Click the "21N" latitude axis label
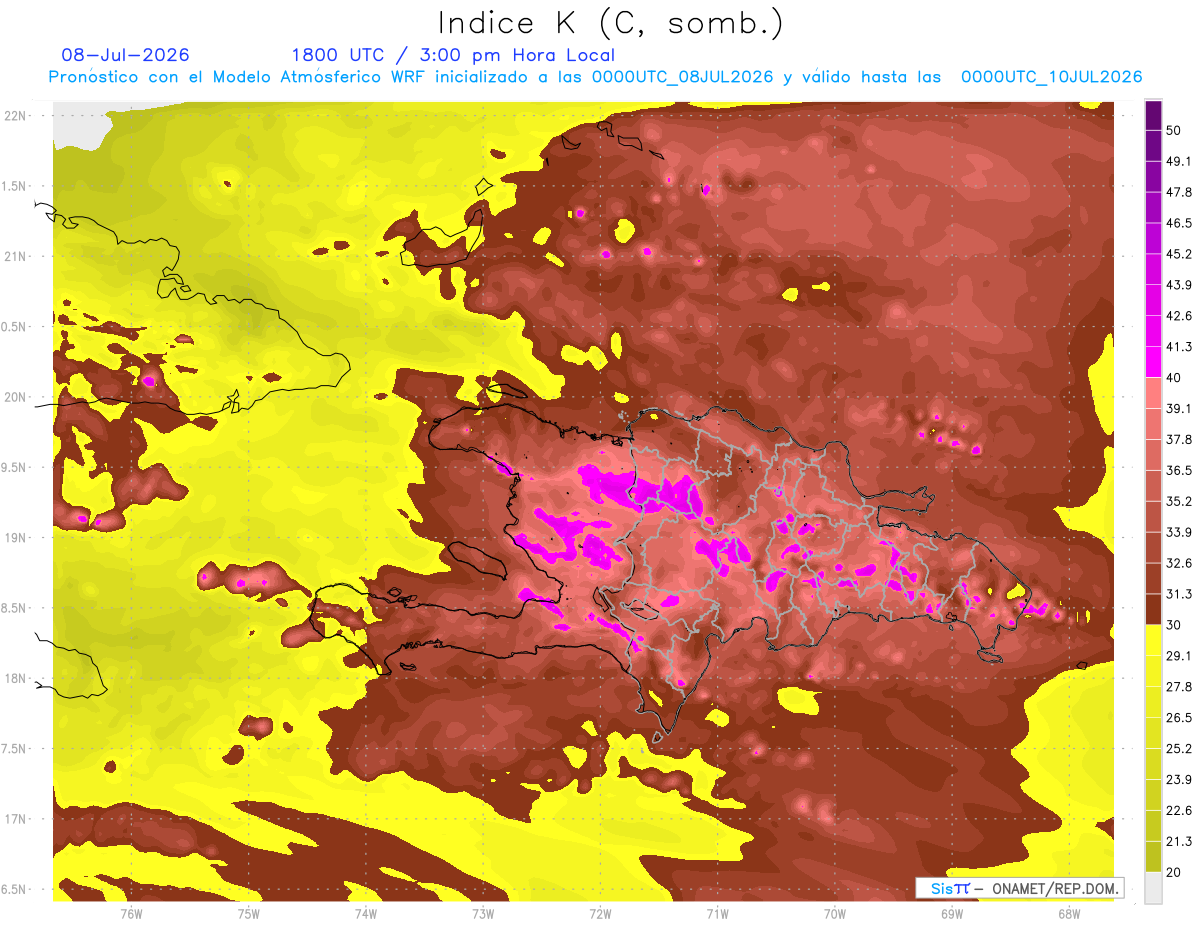 tap(15, 256)
